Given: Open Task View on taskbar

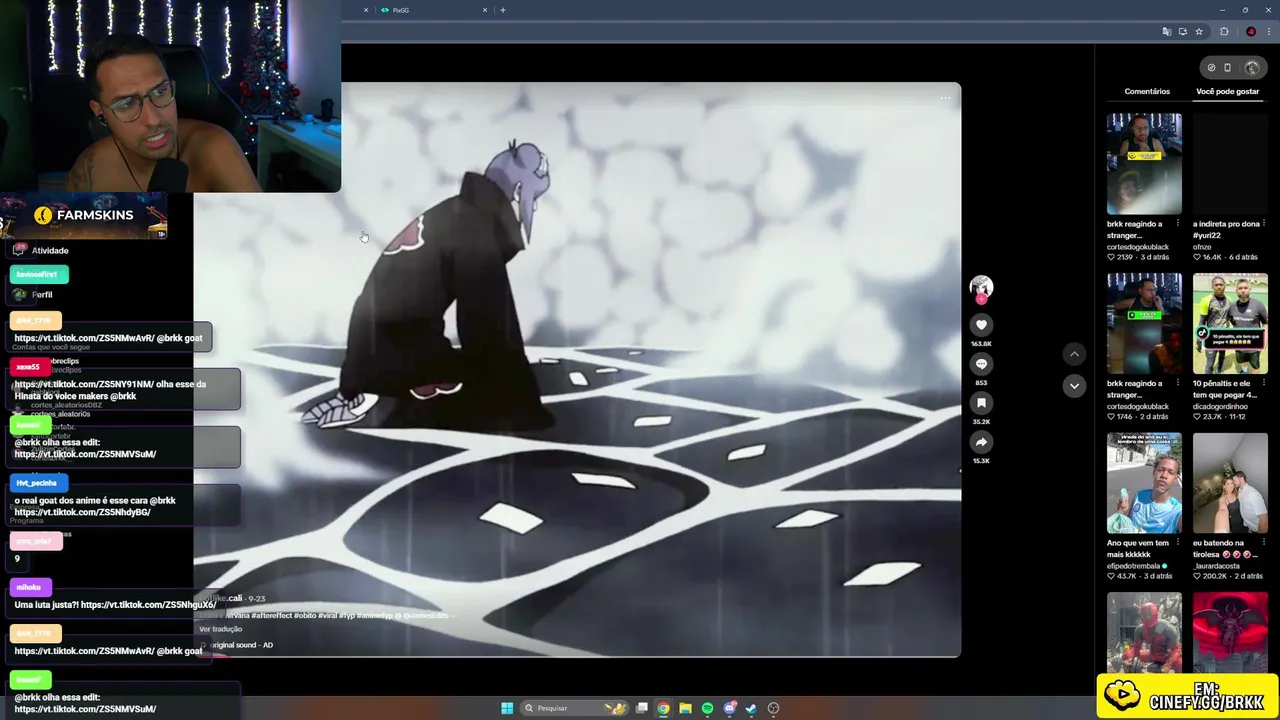Looking at the screenshot, I should [642, 708].
